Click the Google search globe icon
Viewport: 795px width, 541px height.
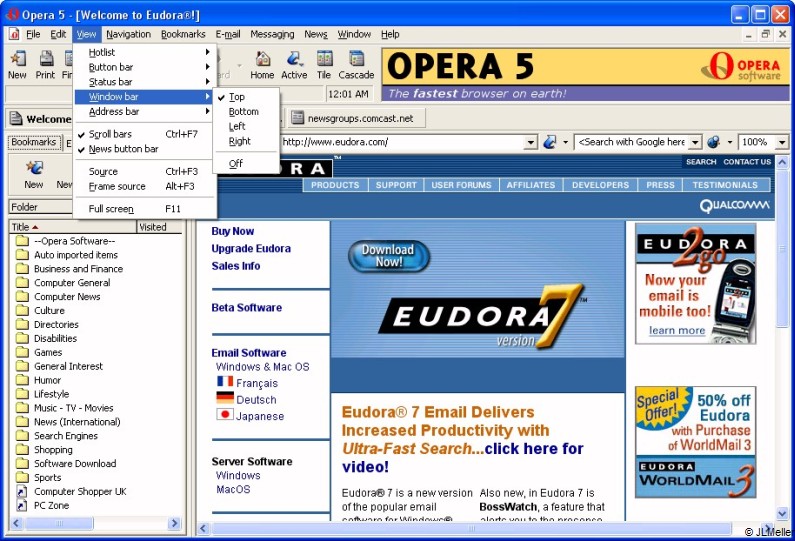pos(713,142)
